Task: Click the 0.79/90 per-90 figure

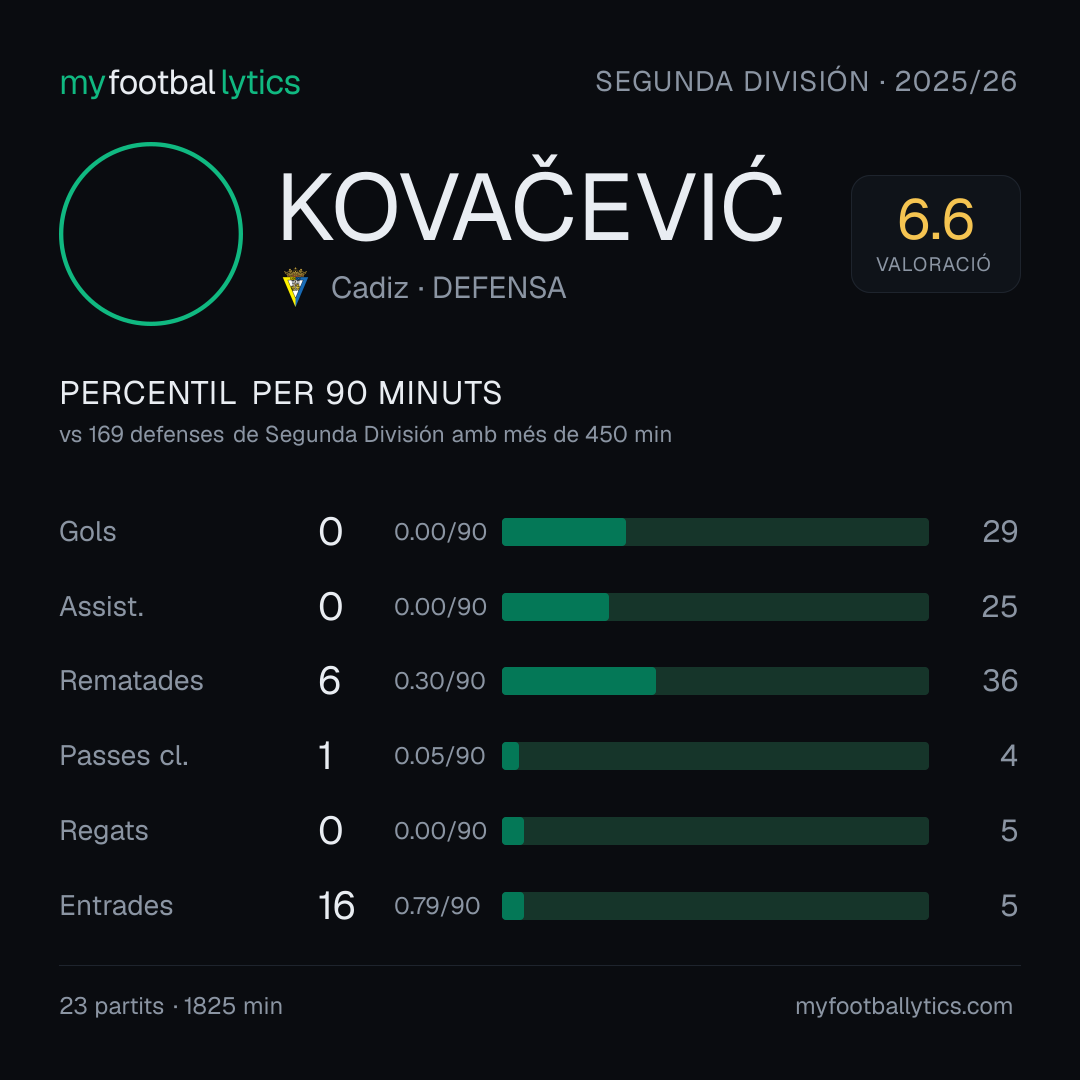Action: (x=437, y=906)
